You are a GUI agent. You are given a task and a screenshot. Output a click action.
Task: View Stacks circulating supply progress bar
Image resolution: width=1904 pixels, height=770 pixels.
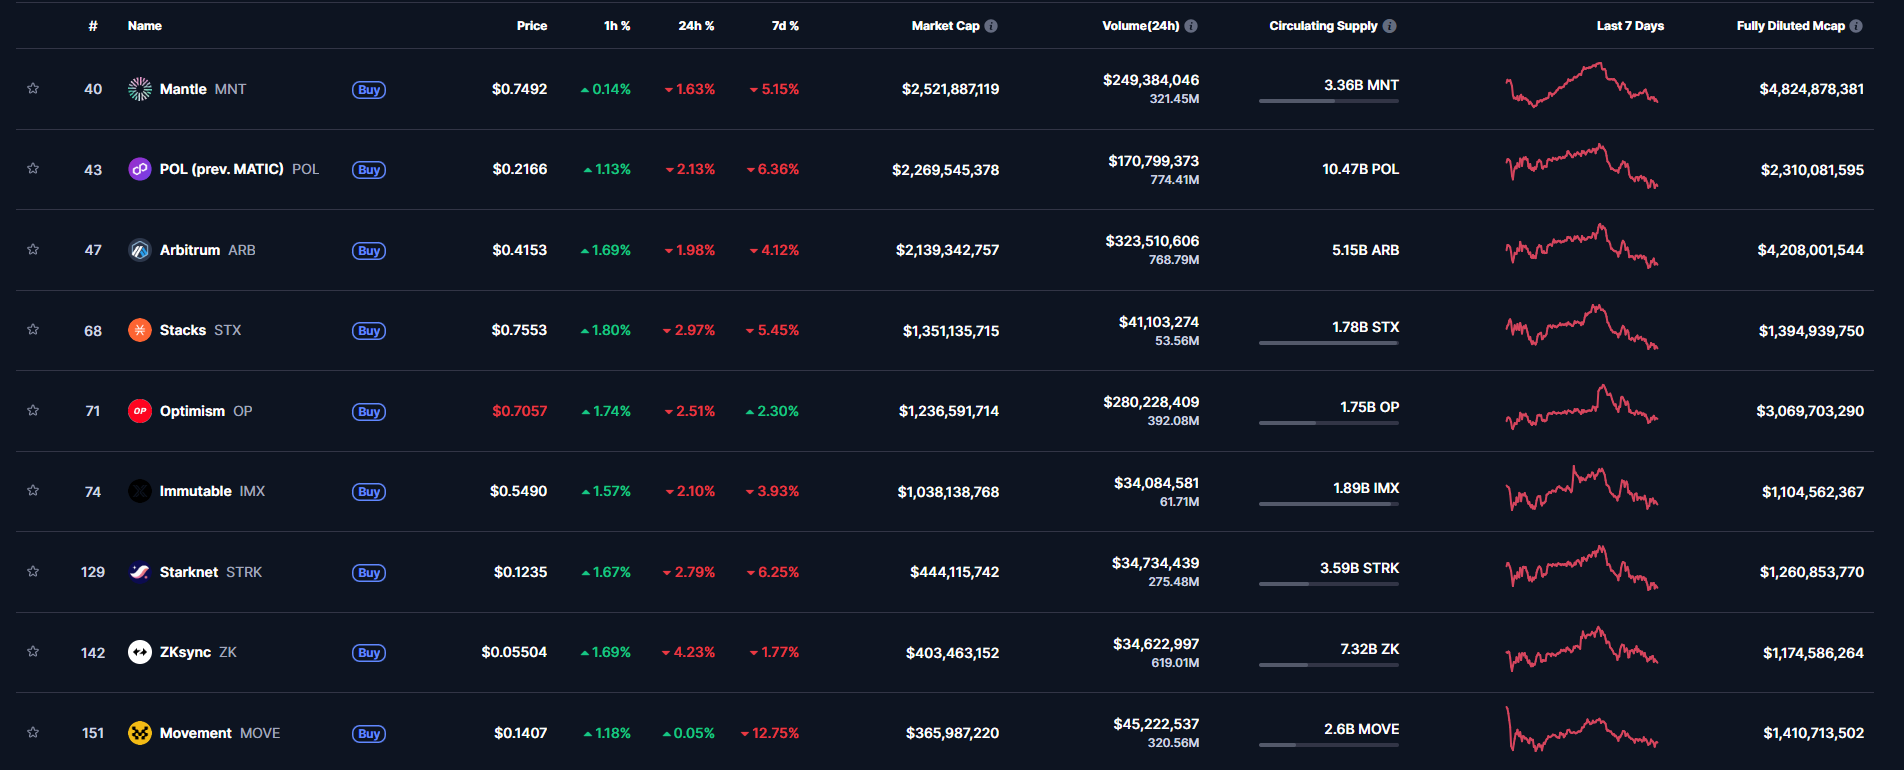click(x=1329, y=343)
